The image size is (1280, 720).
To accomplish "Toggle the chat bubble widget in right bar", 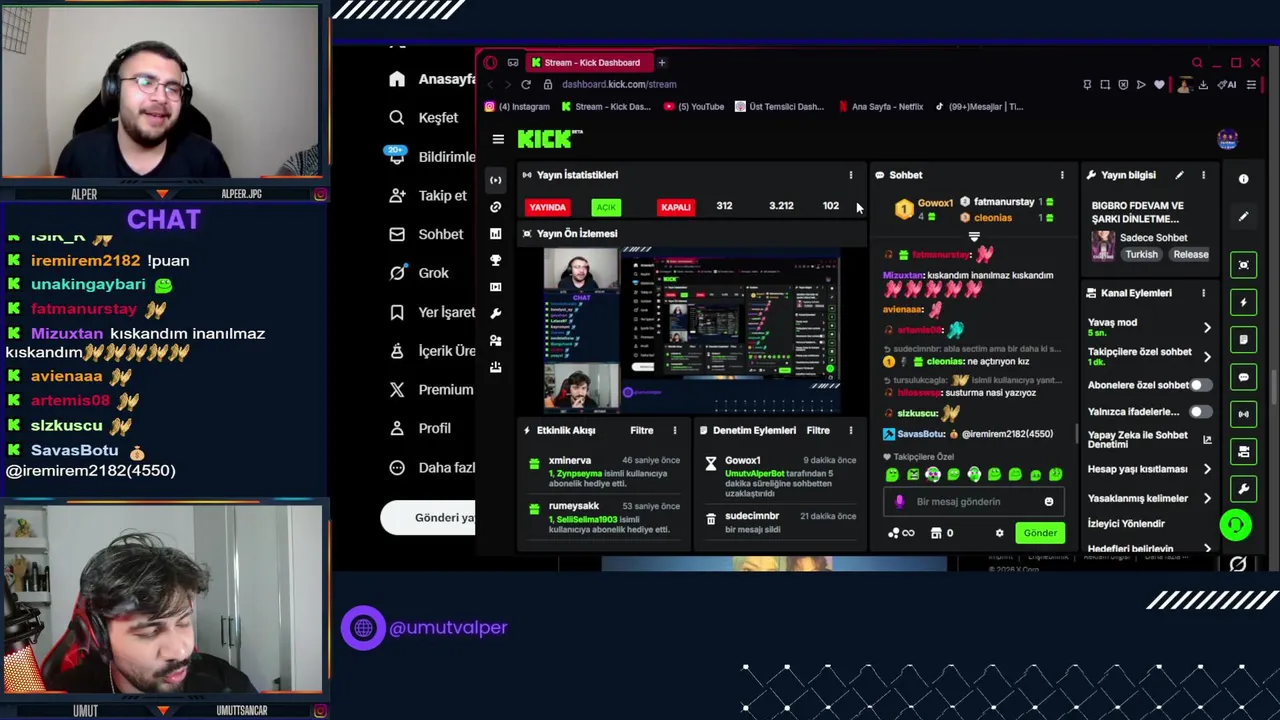I will 1243,377.
